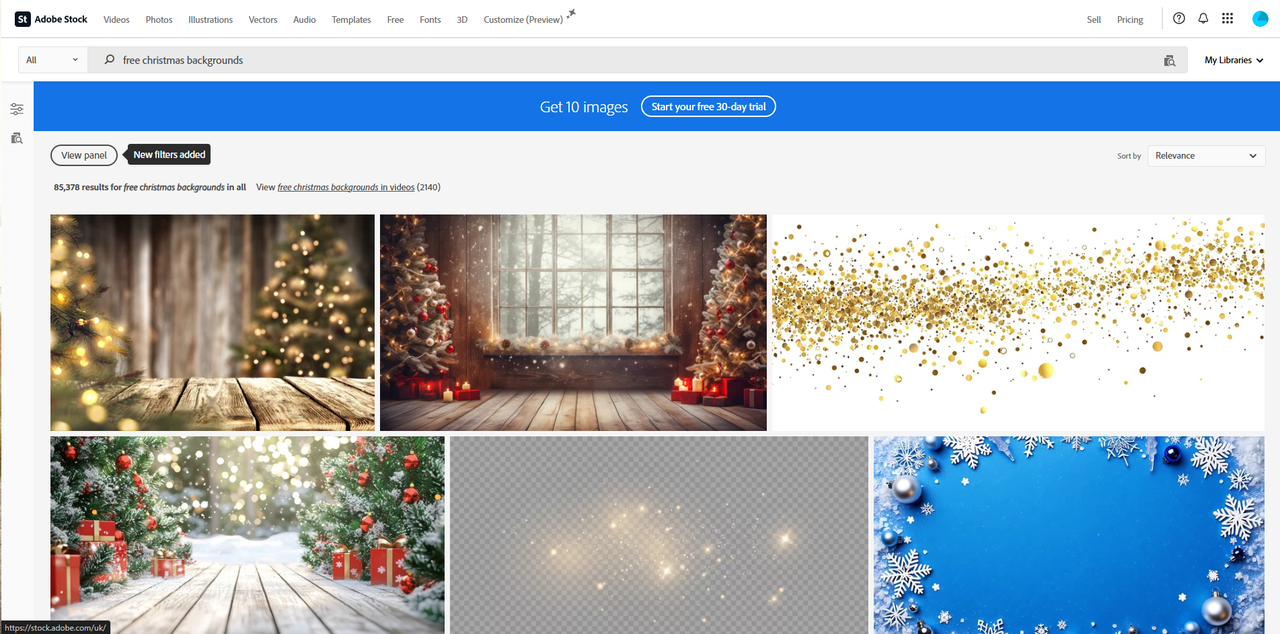Select the 3D navigation item
1280x634 pixels.
coord(461,18)
